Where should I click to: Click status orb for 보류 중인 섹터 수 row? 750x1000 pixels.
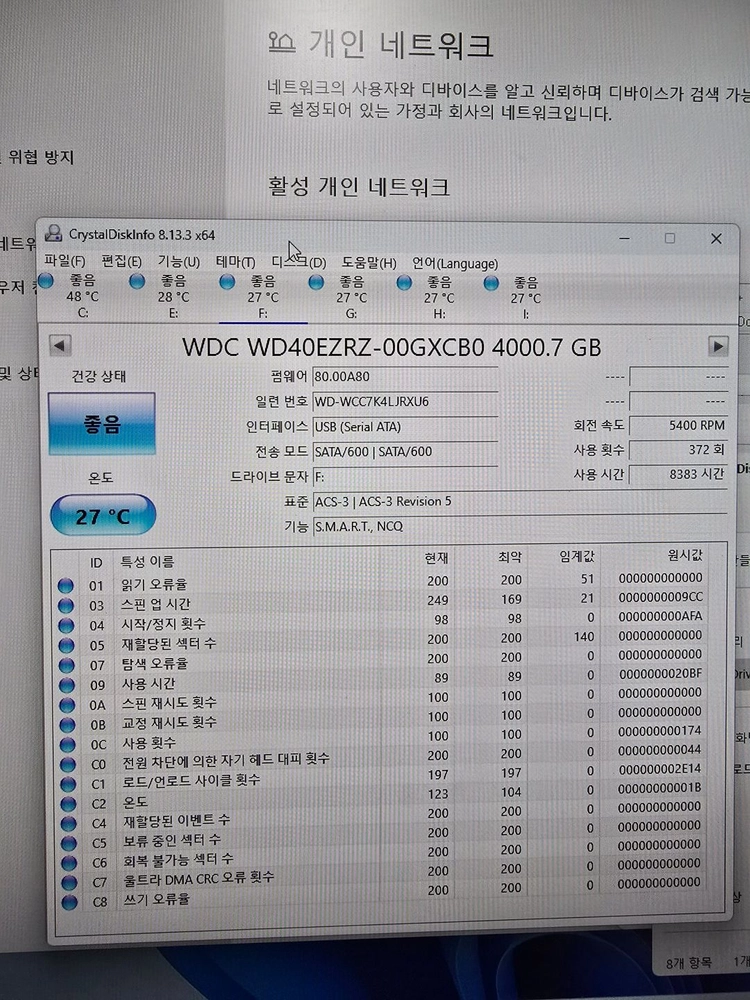pos(69,843)
